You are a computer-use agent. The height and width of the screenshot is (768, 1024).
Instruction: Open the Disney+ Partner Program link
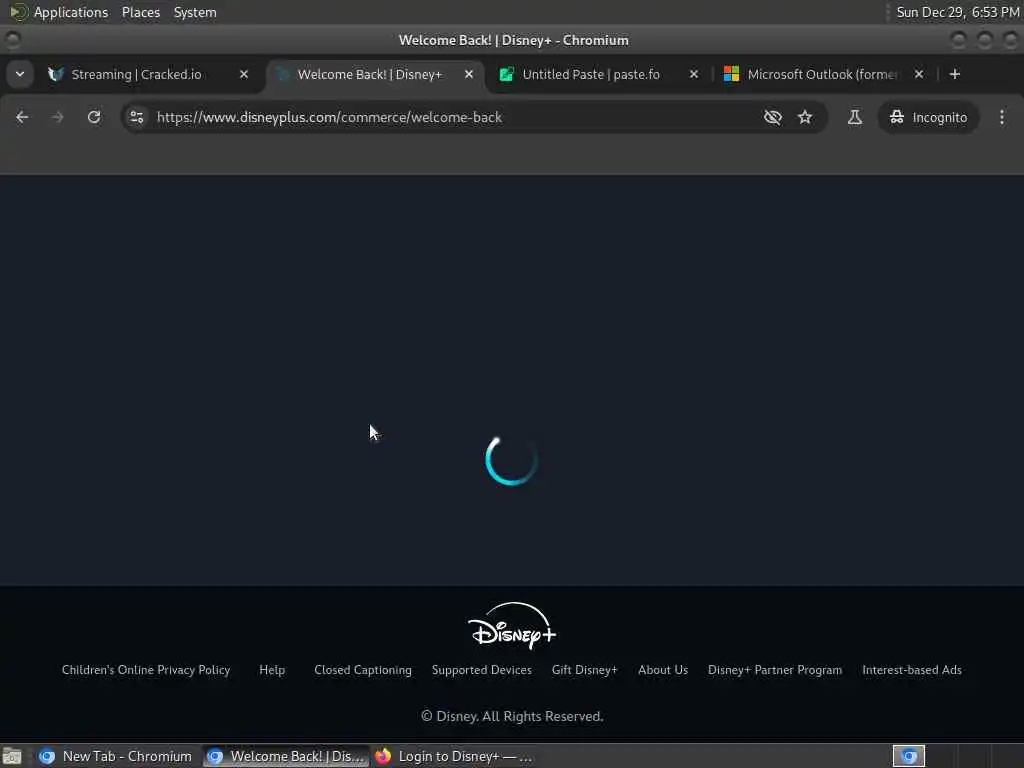point(775,670)
